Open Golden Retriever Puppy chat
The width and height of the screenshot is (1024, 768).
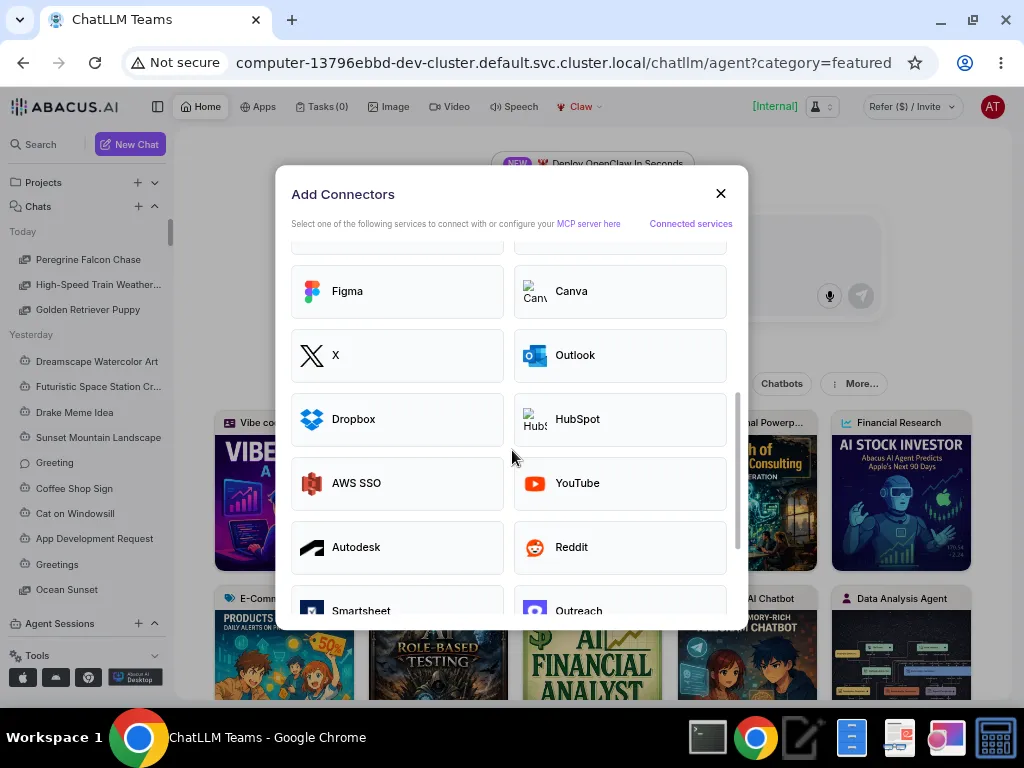pyautogui.click(x=88, y=310)
